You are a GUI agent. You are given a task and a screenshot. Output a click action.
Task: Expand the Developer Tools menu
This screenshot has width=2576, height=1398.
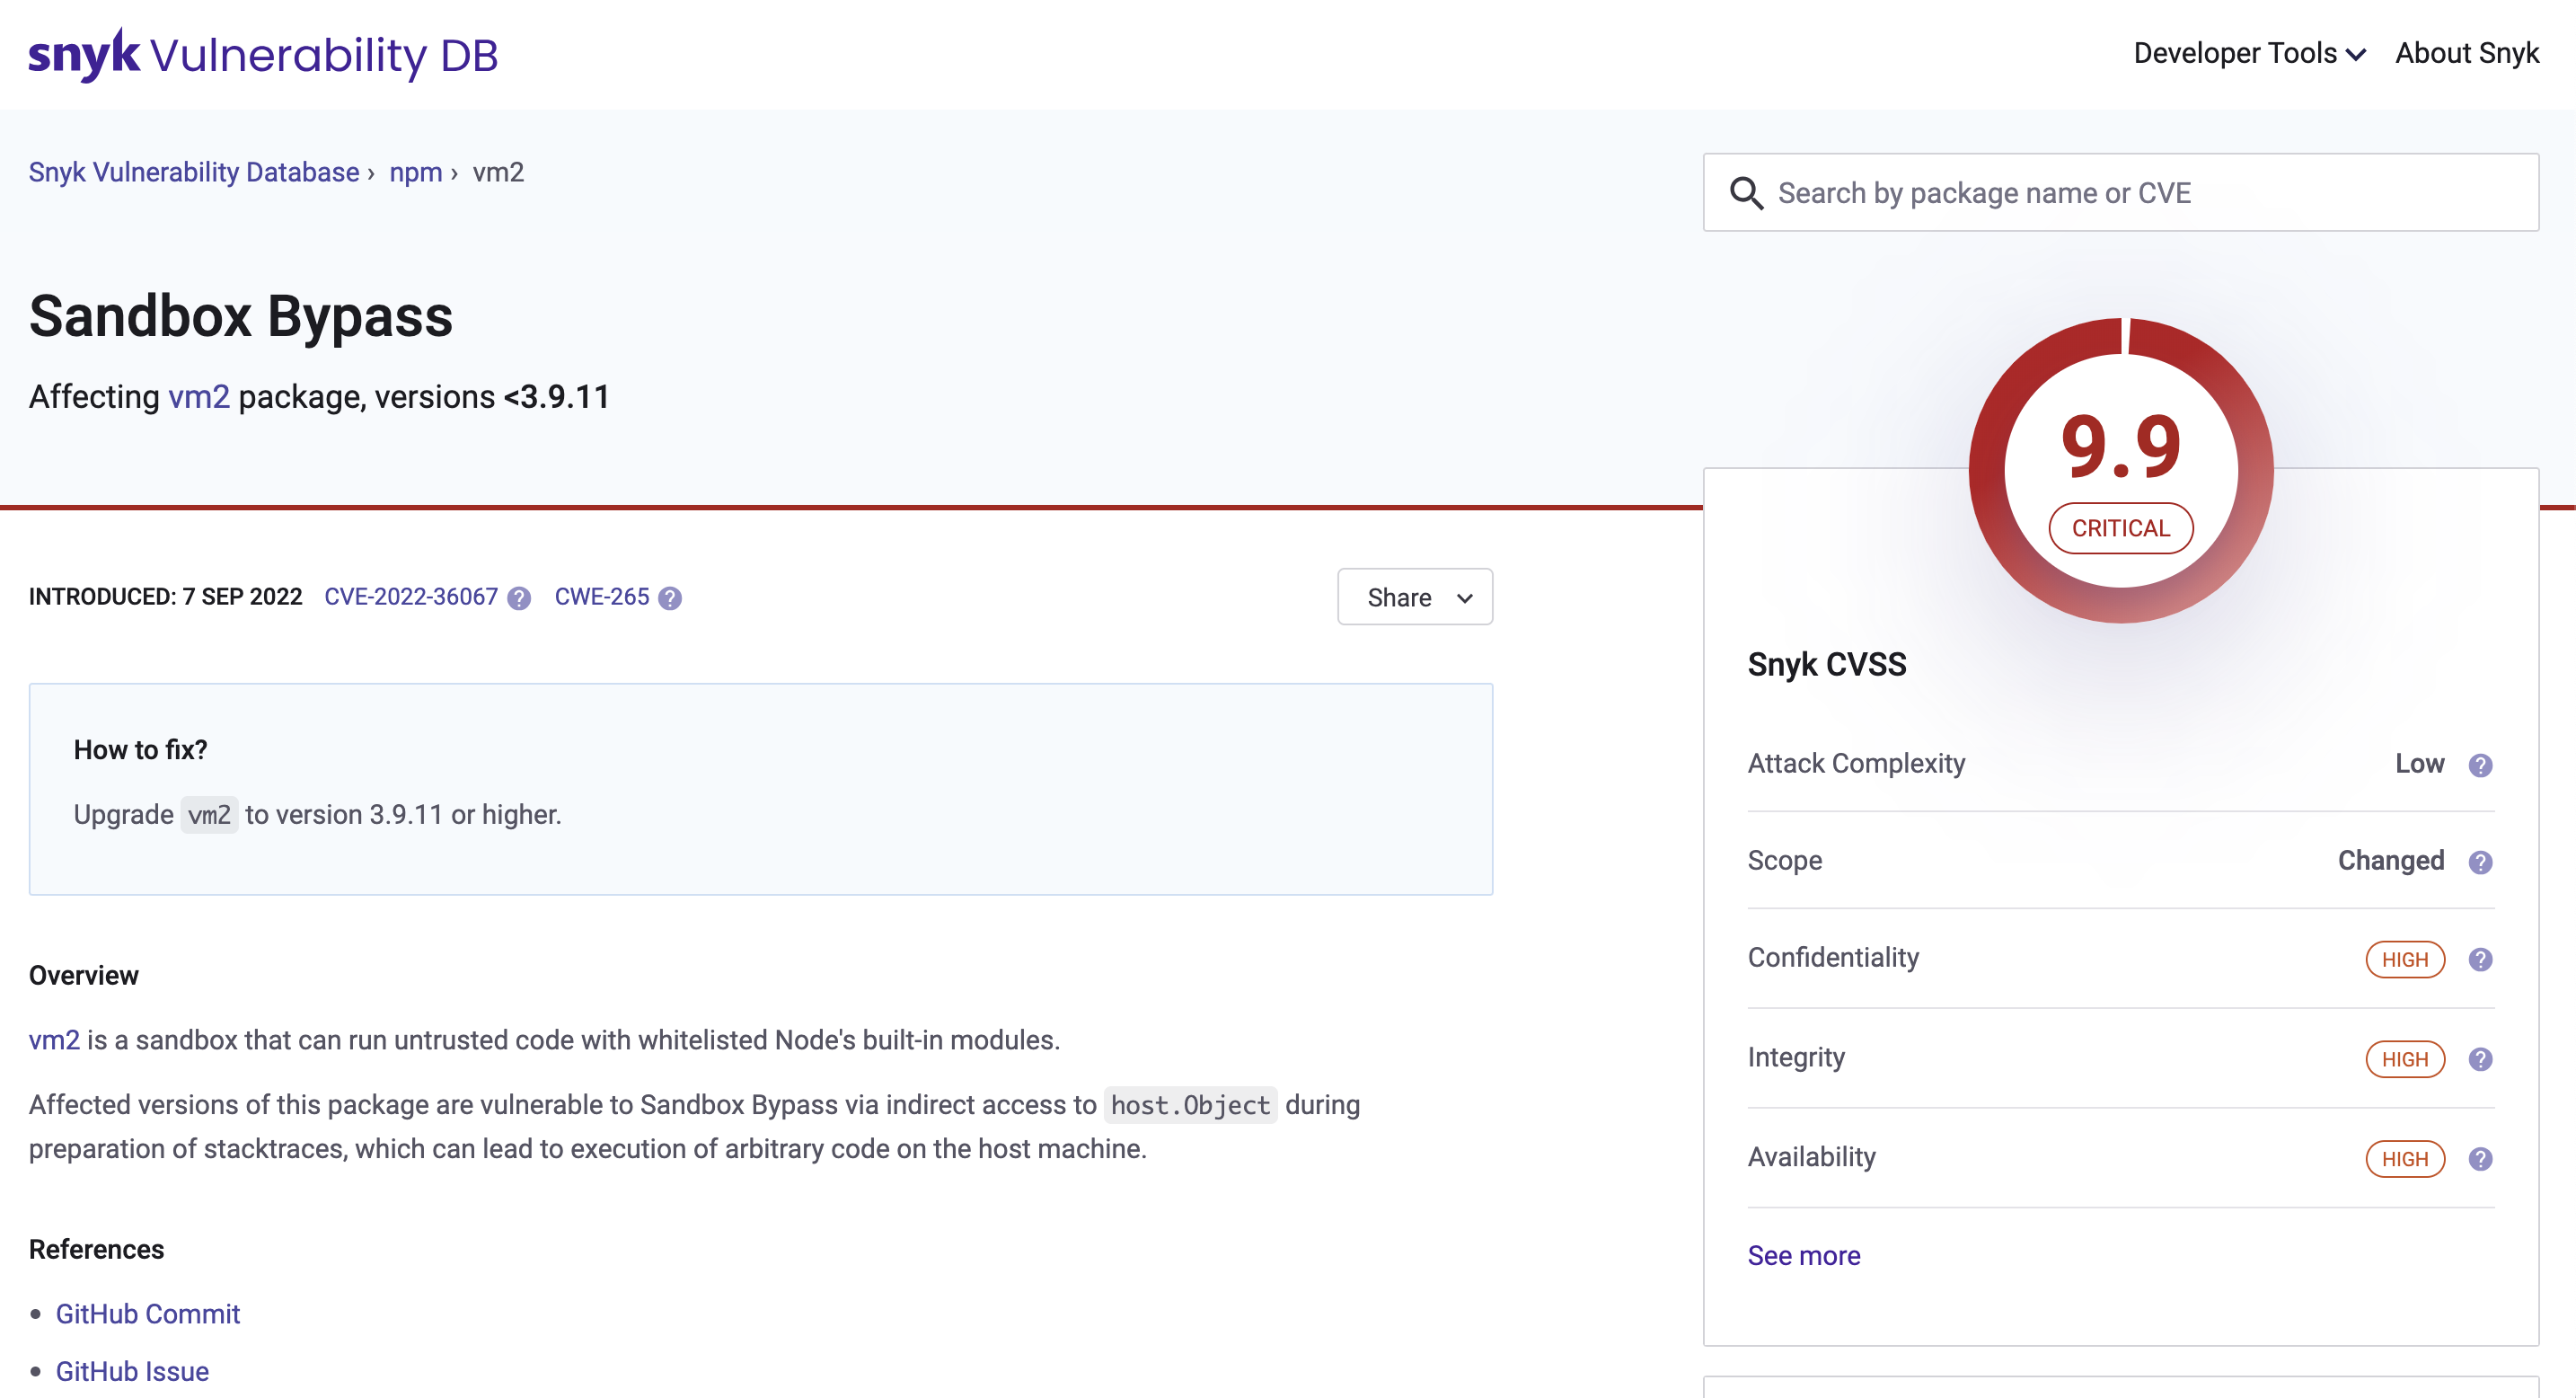pyautogui.click(x=2249, y=53)
